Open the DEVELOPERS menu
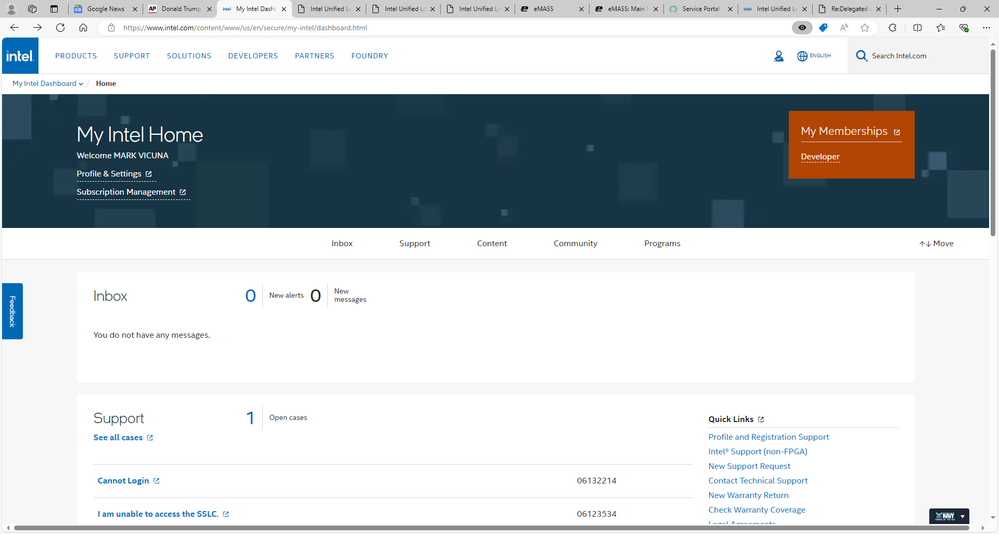The width and height of the screenshot is (999, 534). click(x=253, y=56)
